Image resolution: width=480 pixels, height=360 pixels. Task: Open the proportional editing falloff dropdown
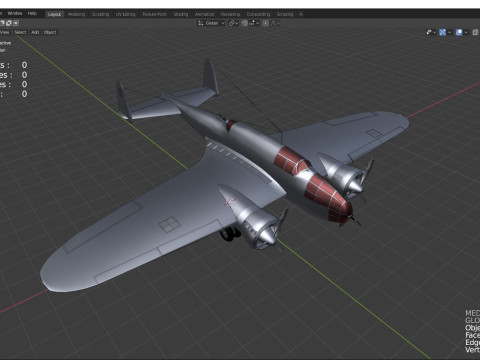275,23
